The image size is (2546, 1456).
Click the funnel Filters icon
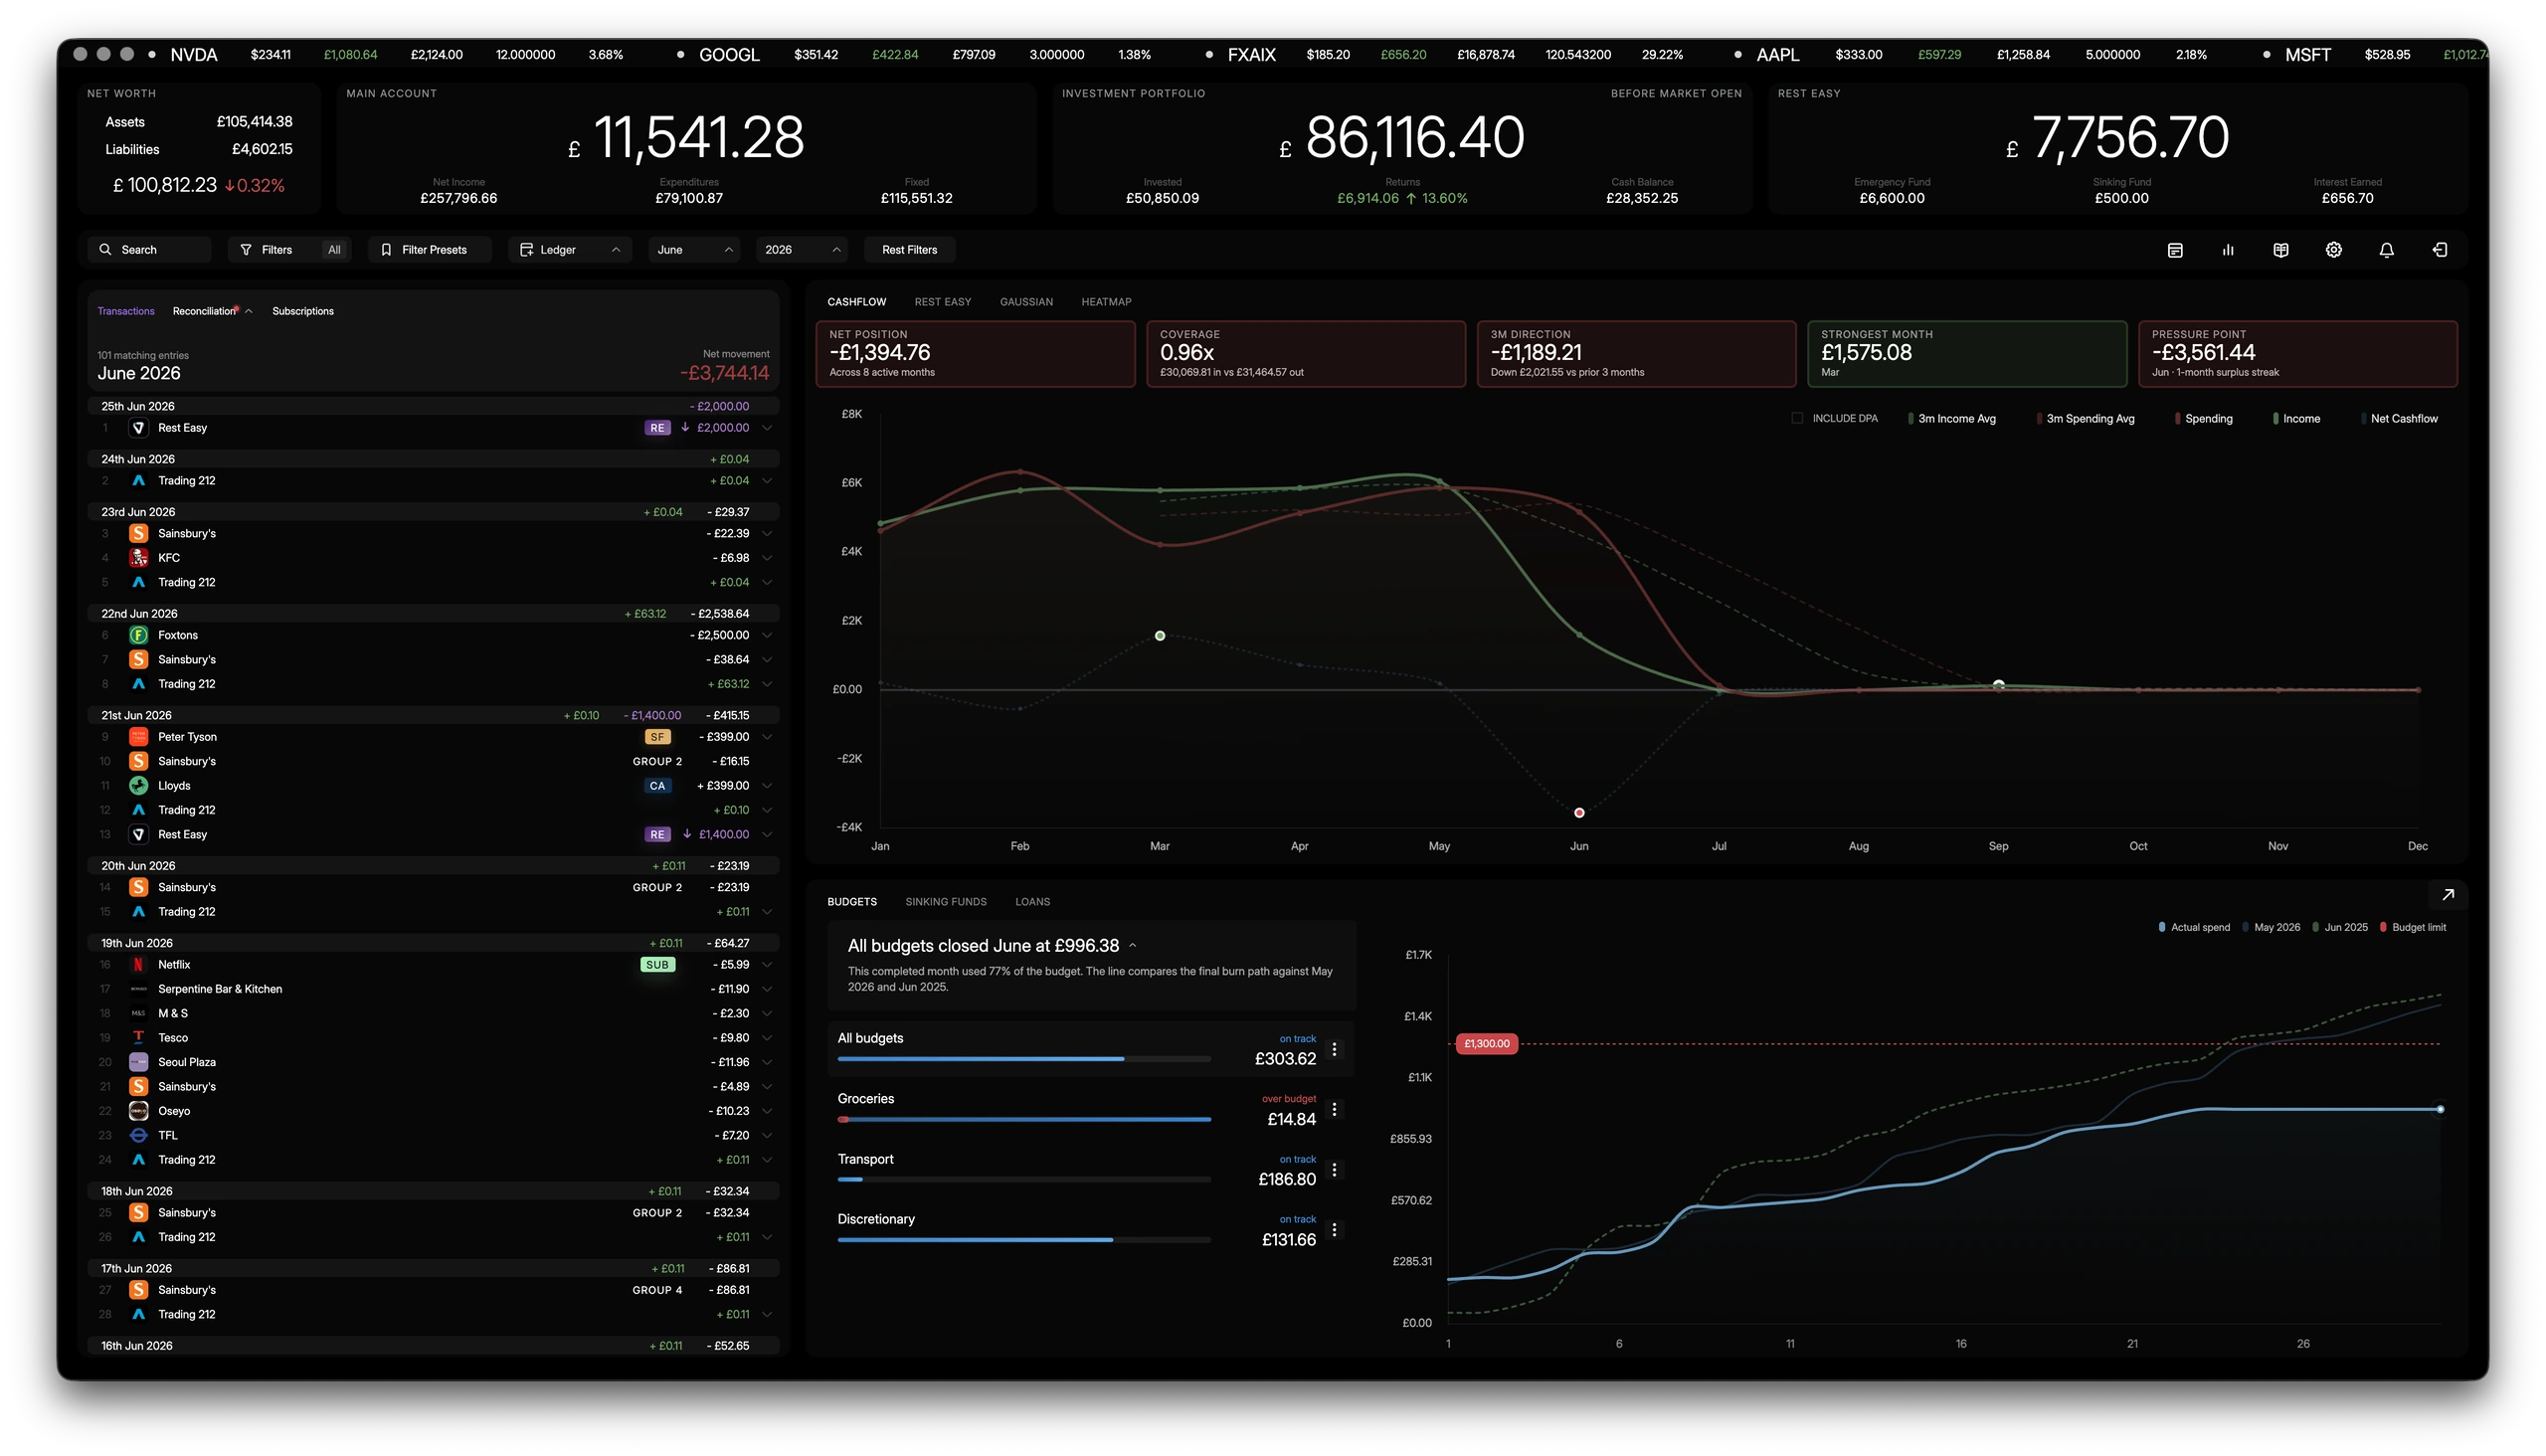pos(246,250)
